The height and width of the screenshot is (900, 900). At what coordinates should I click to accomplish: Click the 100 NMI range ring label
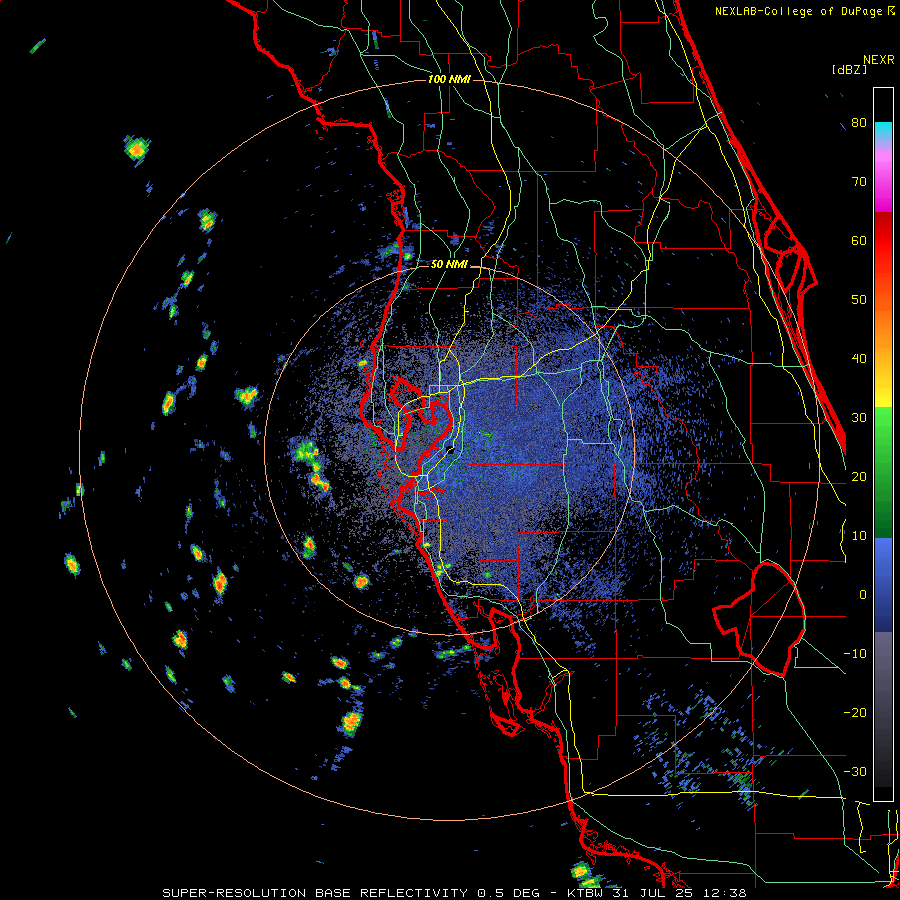pos(449,79)
